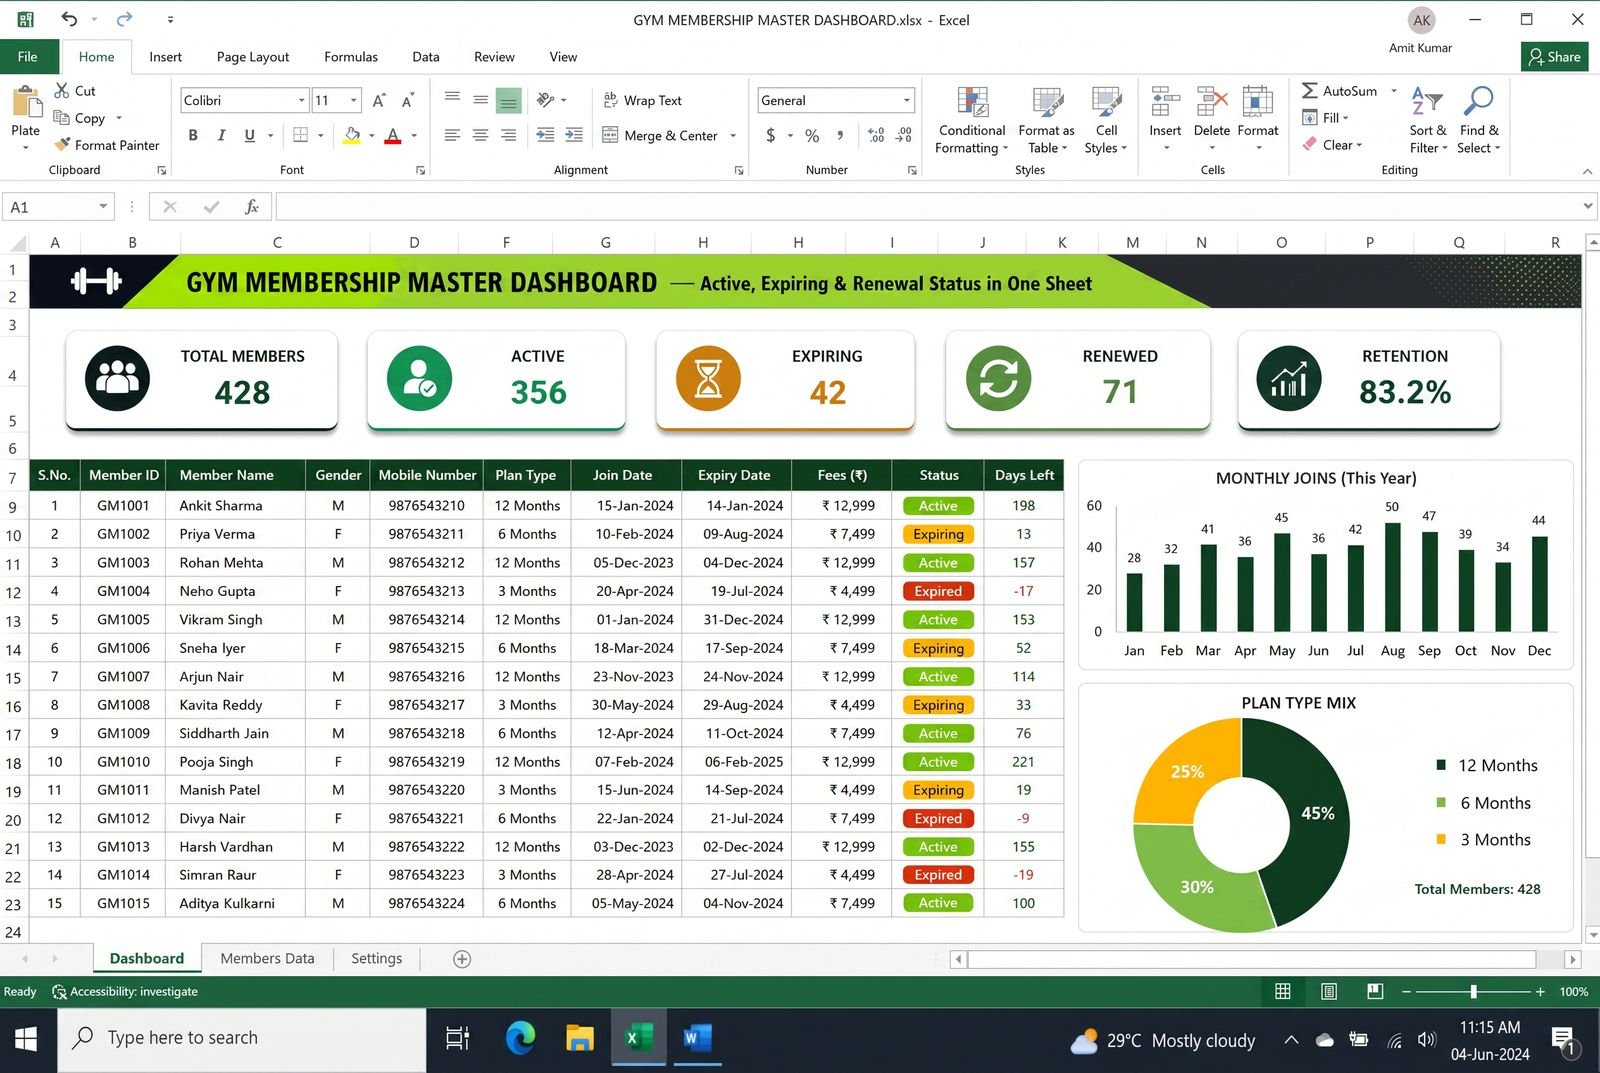
Task: Open the font size 11 dropdown
Action: (x=353, y=100)
